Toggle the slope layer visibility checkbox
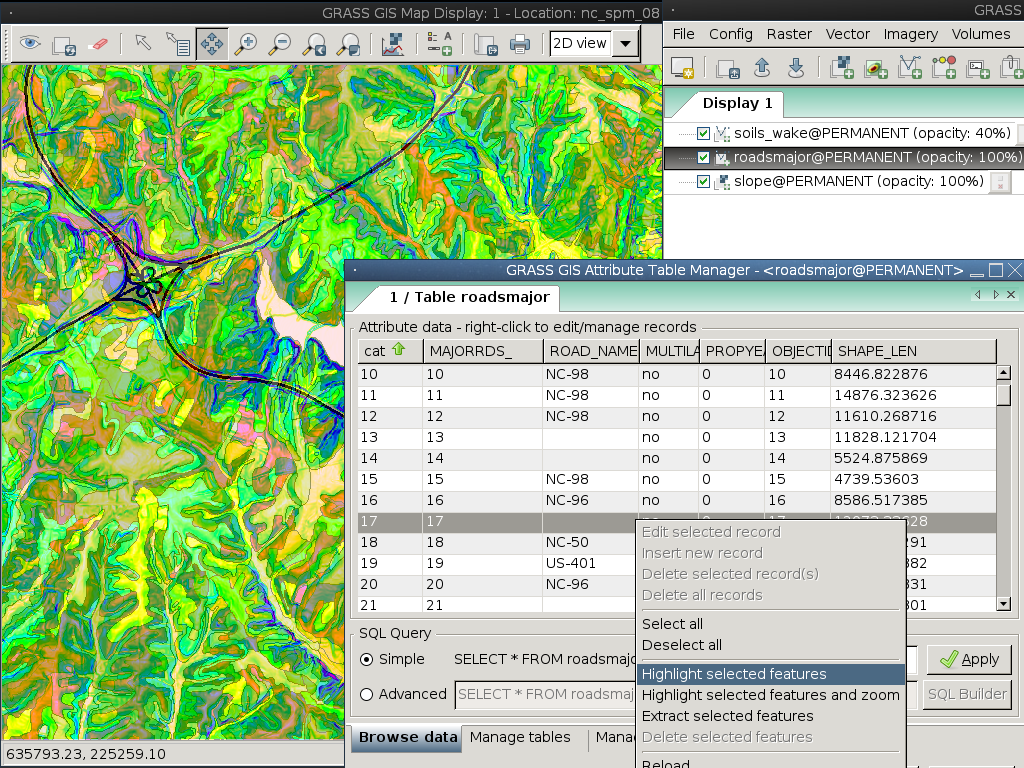 click(x=703, y=182)
